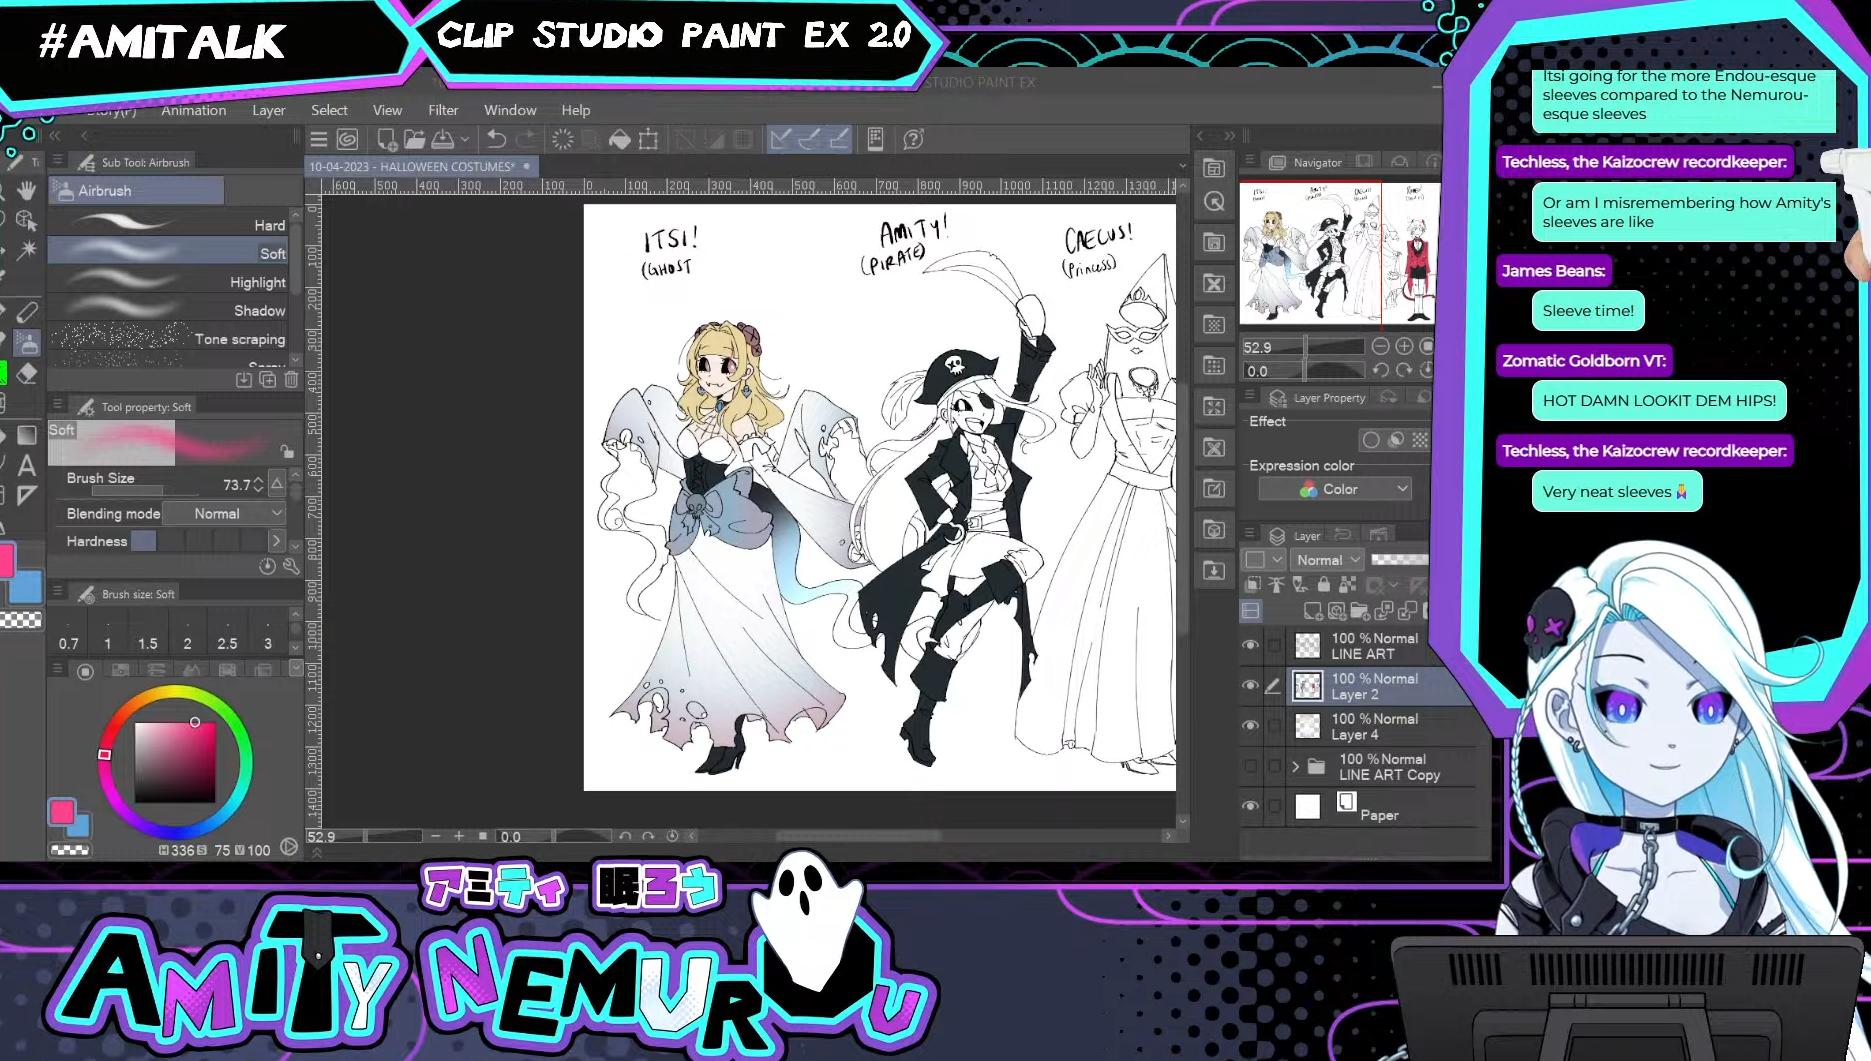This screenshot has width=1871, height=1061.
Task: Click the Navigator rotate left icon
Action: point(1380,370)
